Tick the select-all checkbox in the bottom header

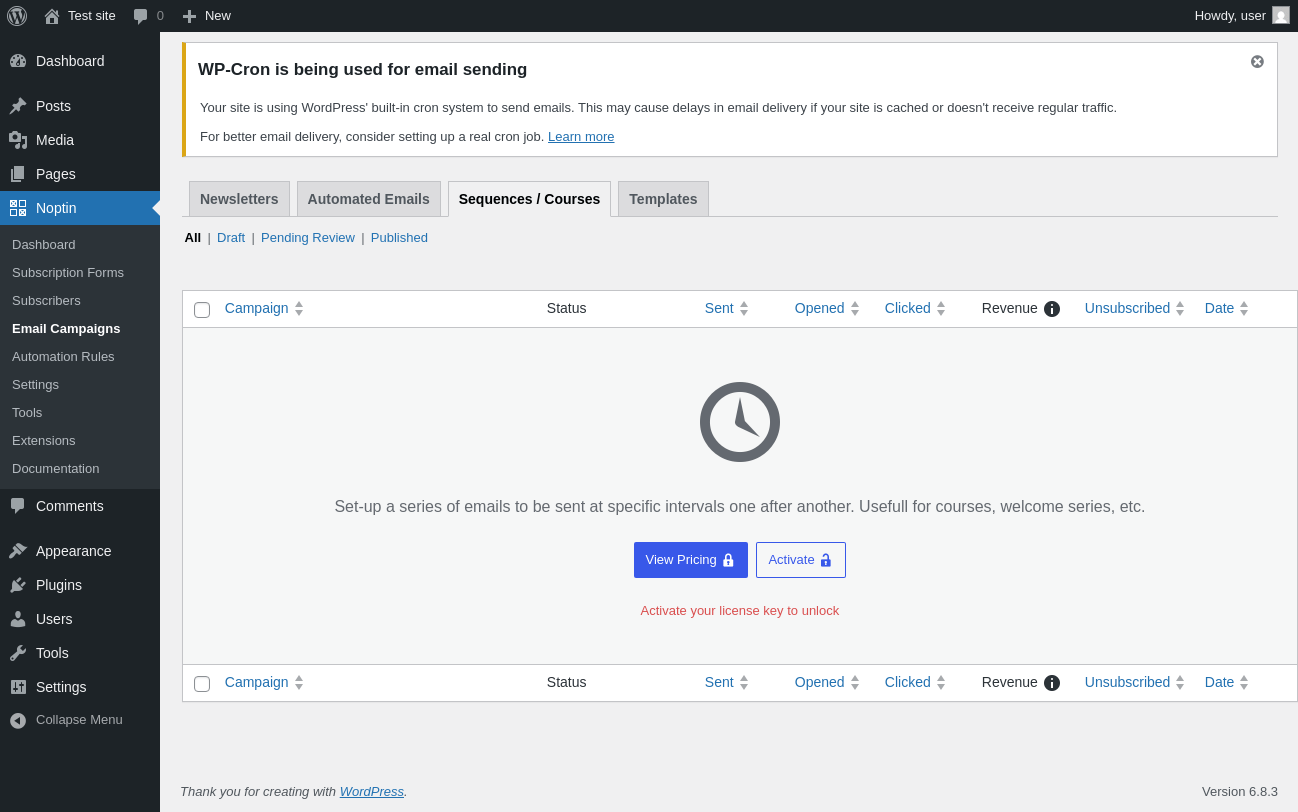[x=202, y=684]
